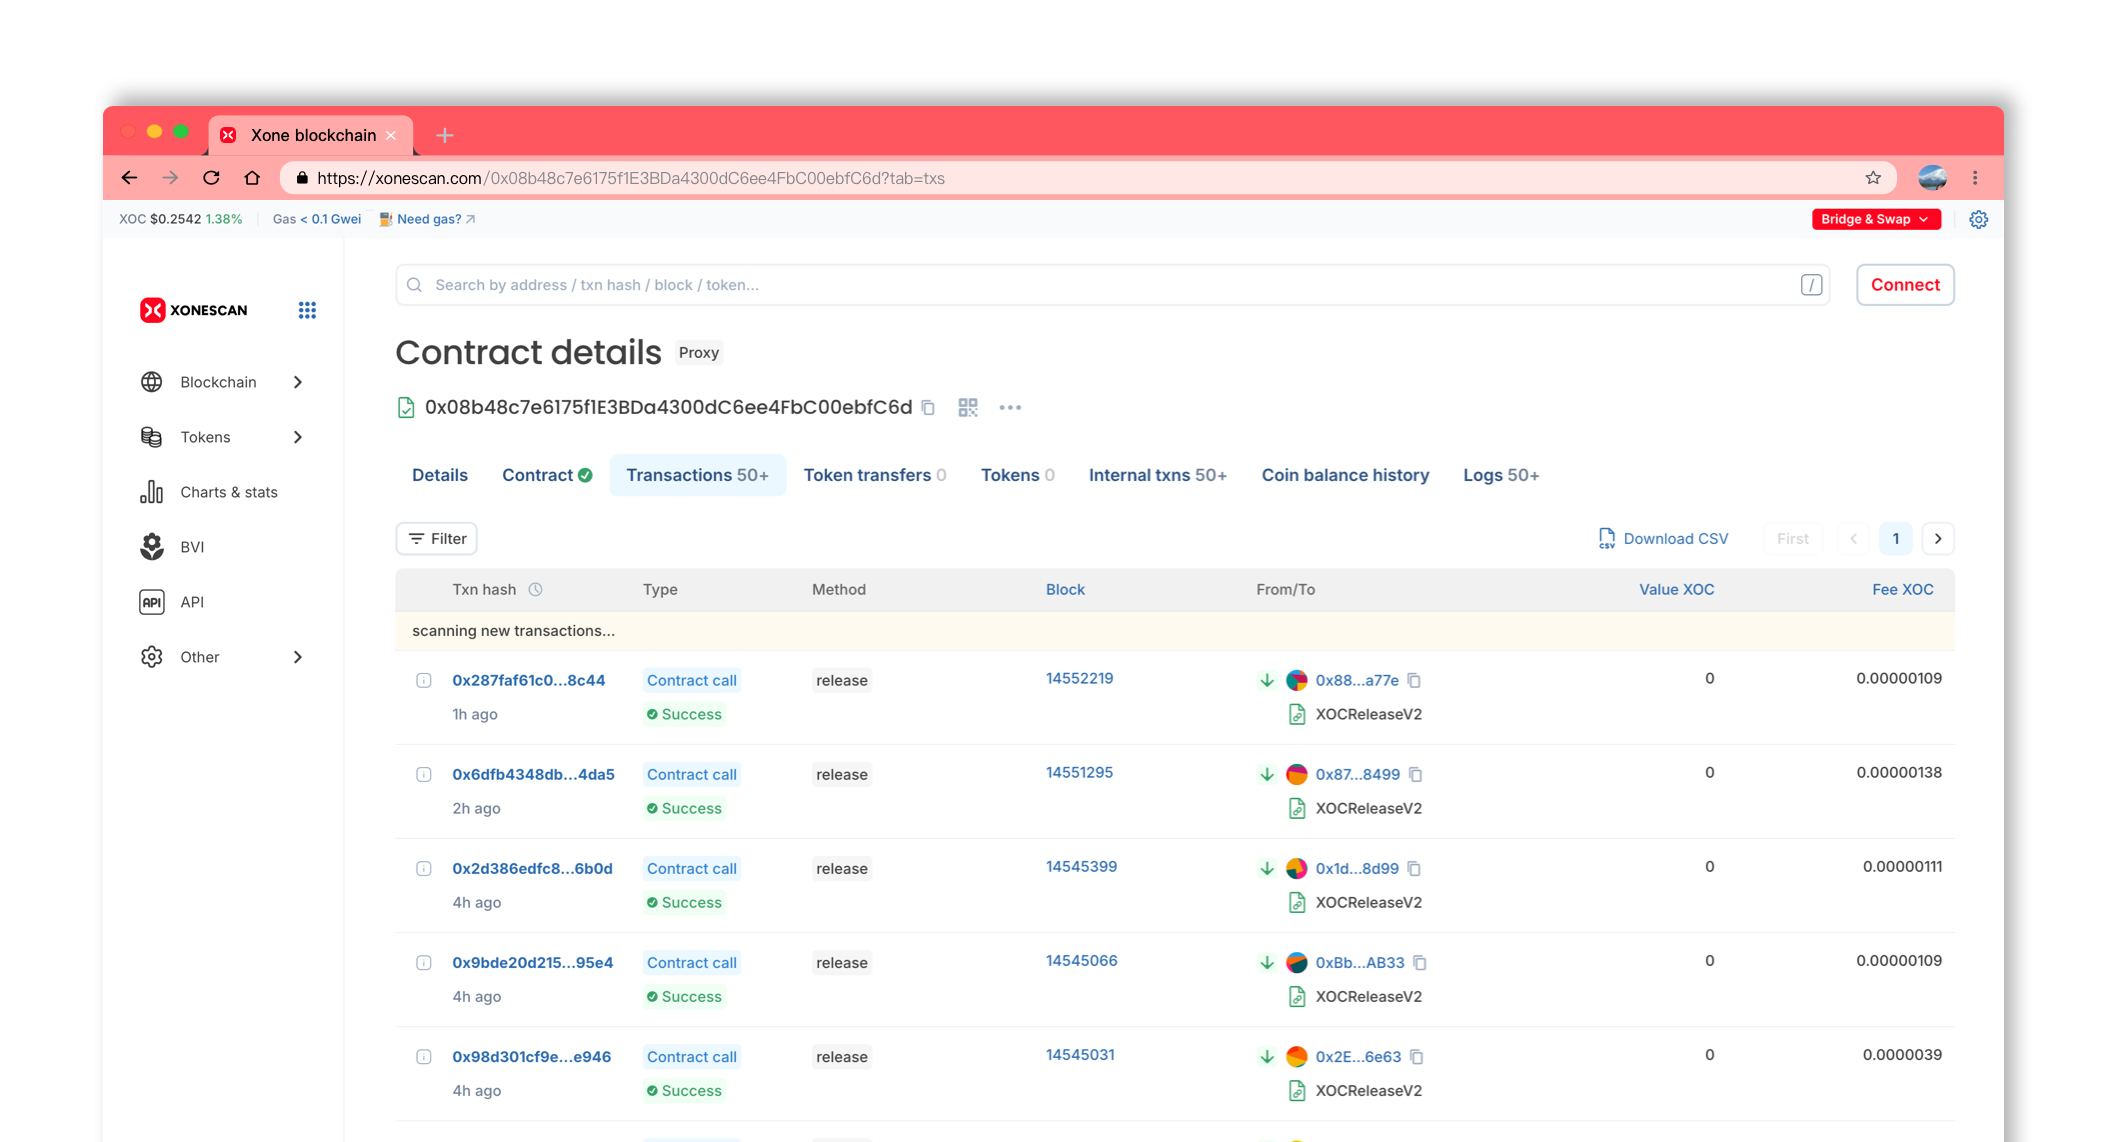
Task: Switch to the Internal txns tab
Action: 1157,475
